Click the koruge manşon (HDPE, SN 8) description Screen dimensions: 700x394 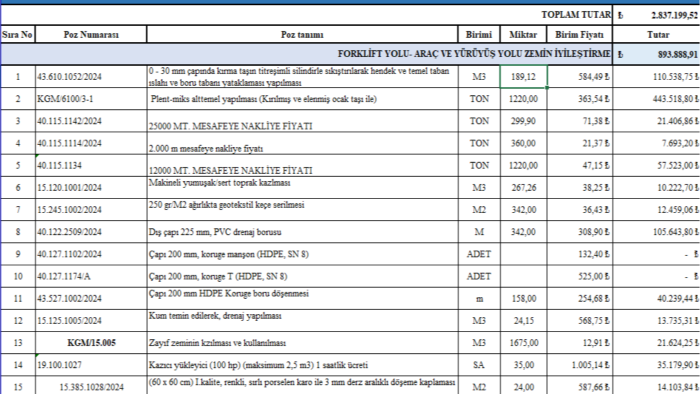[x=302, y=254]
